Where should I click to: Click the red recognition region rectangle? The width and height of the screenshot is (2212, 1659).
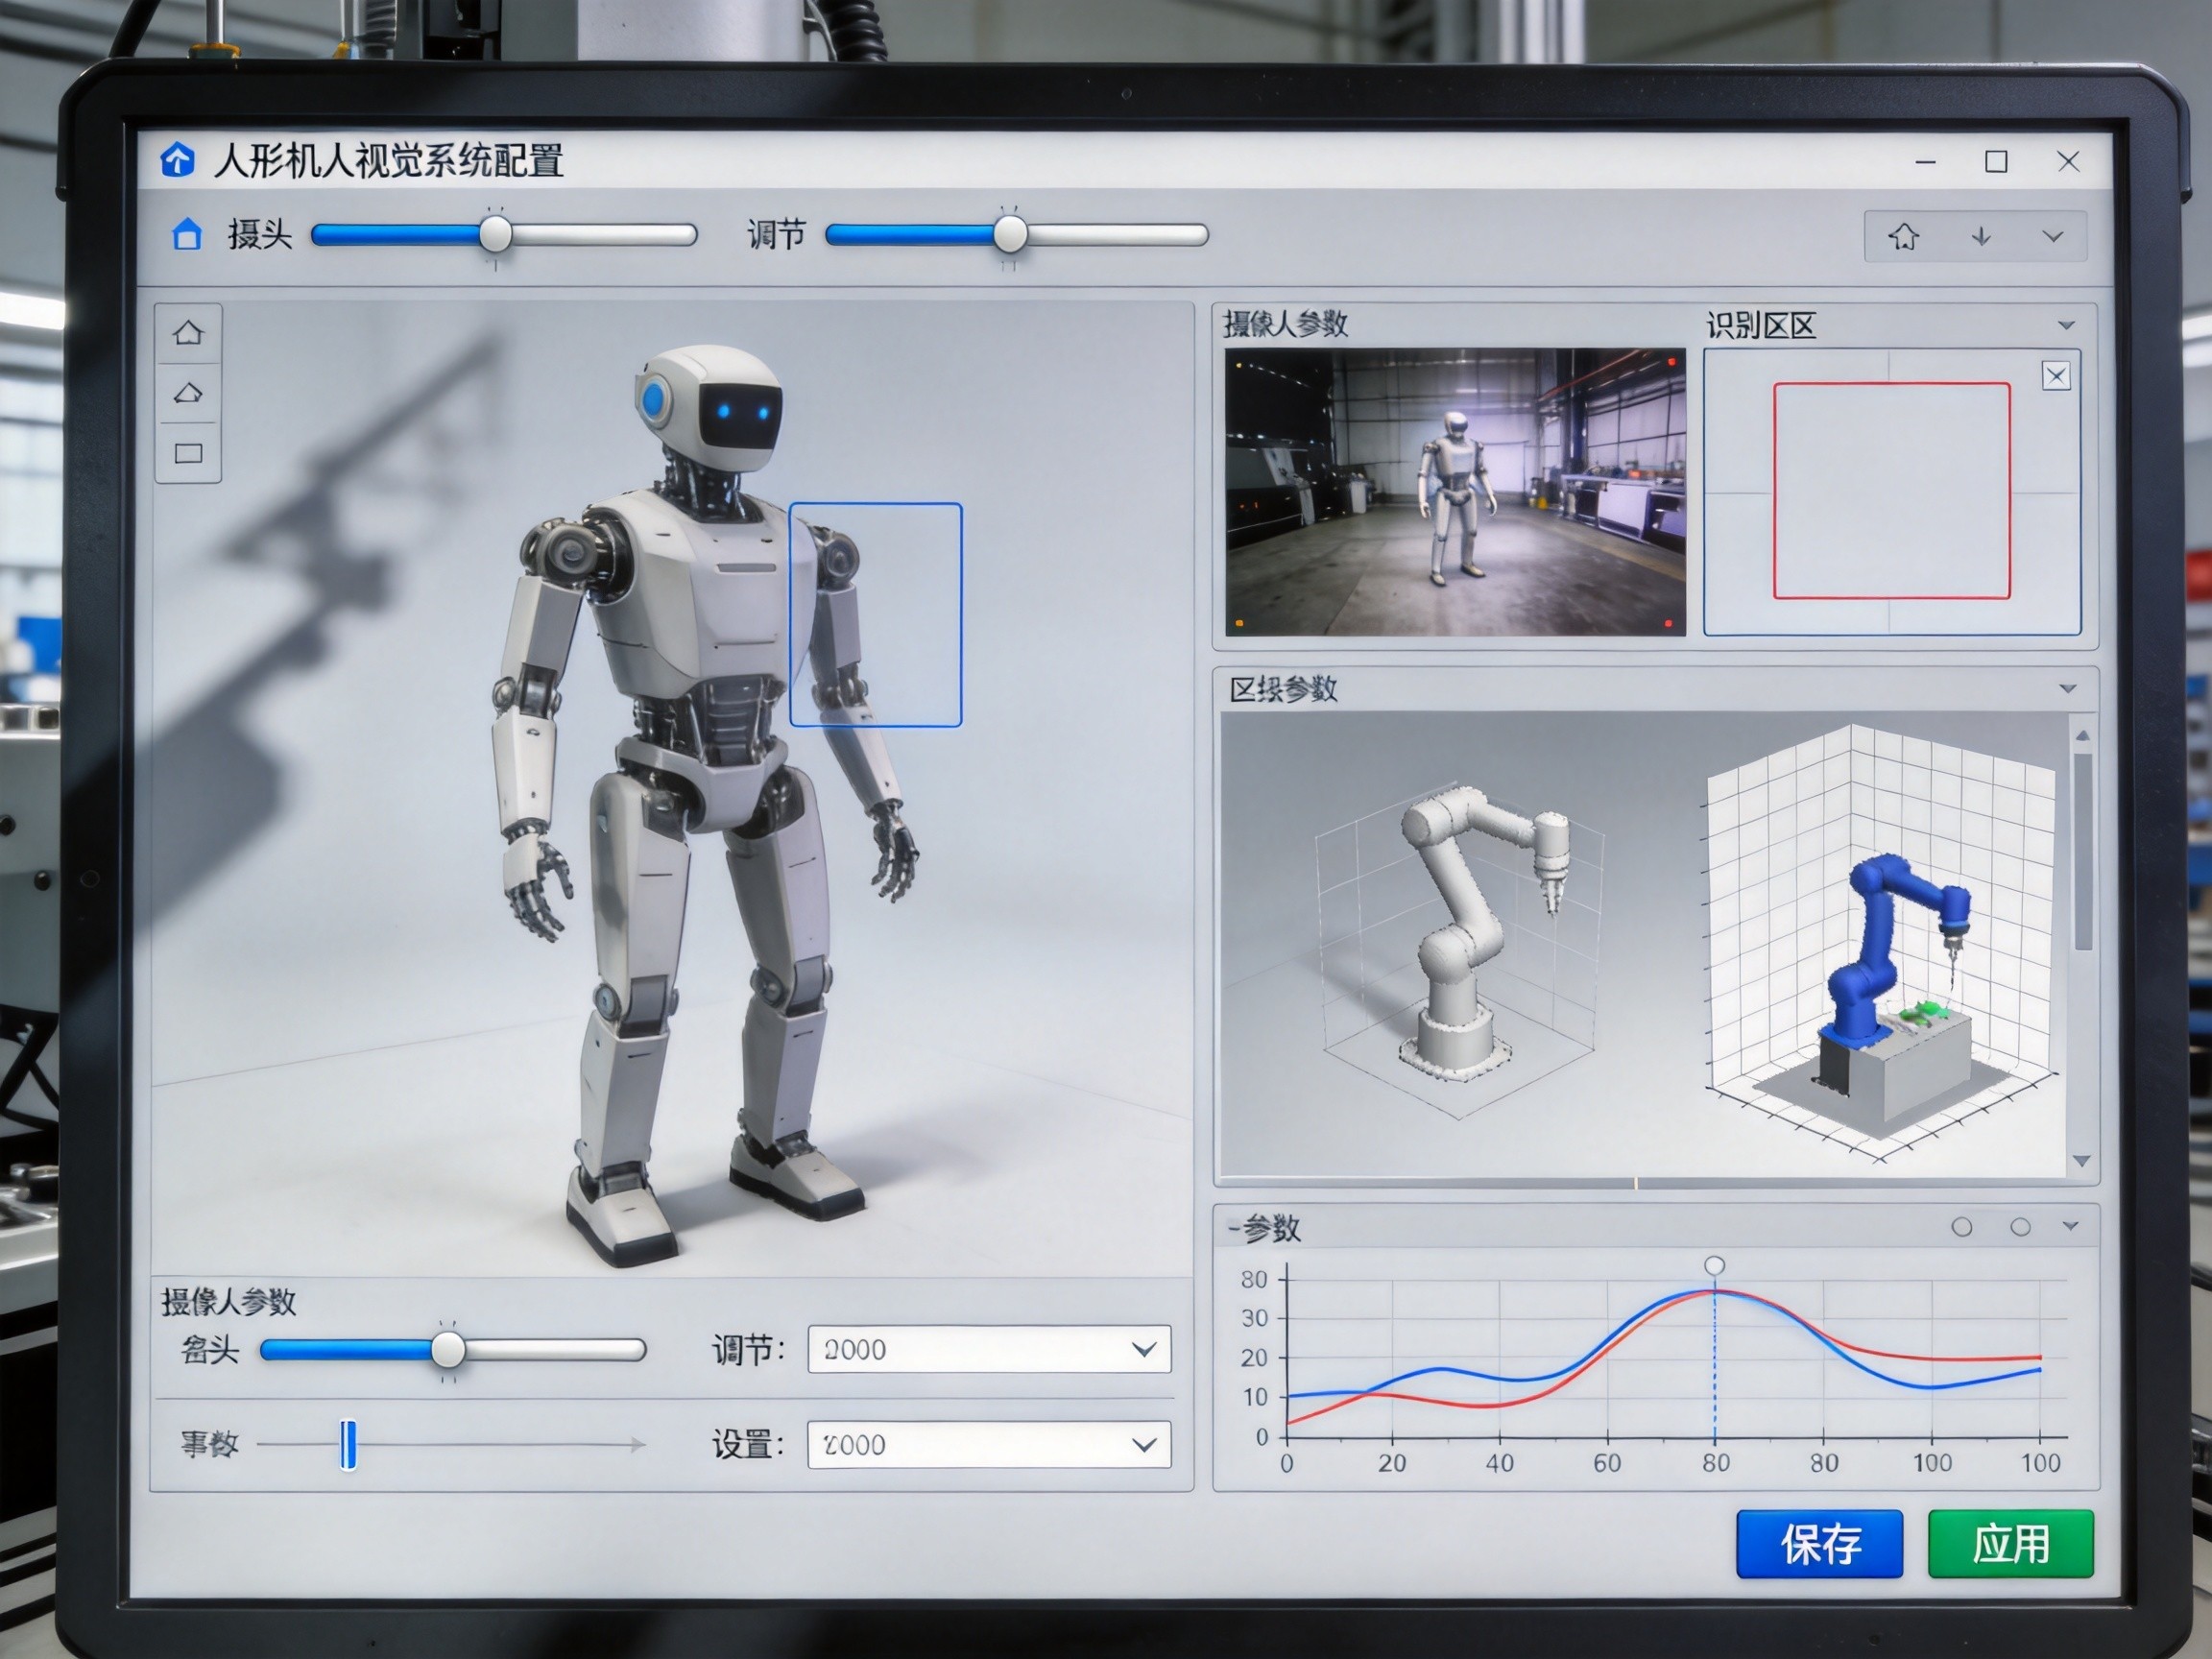coord(1892,491)
